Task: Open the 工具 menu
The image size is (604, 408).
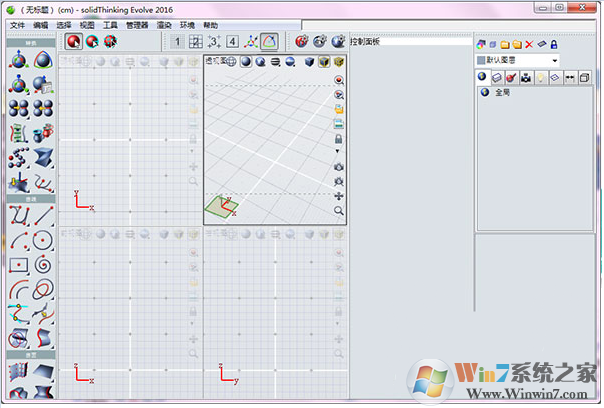Action: 110,25
